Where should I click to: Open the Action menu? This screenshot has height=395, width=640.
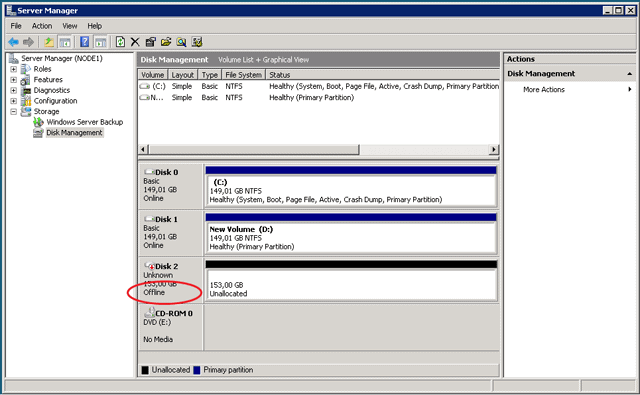[42, 26]
